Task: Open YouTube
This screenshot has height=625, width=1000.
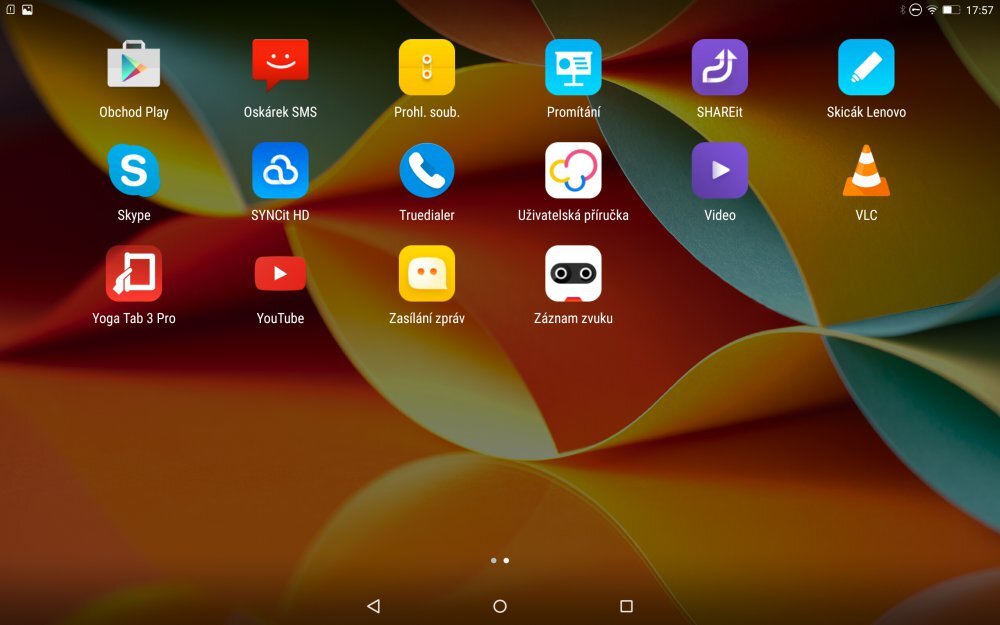Action: click(280, 271)
